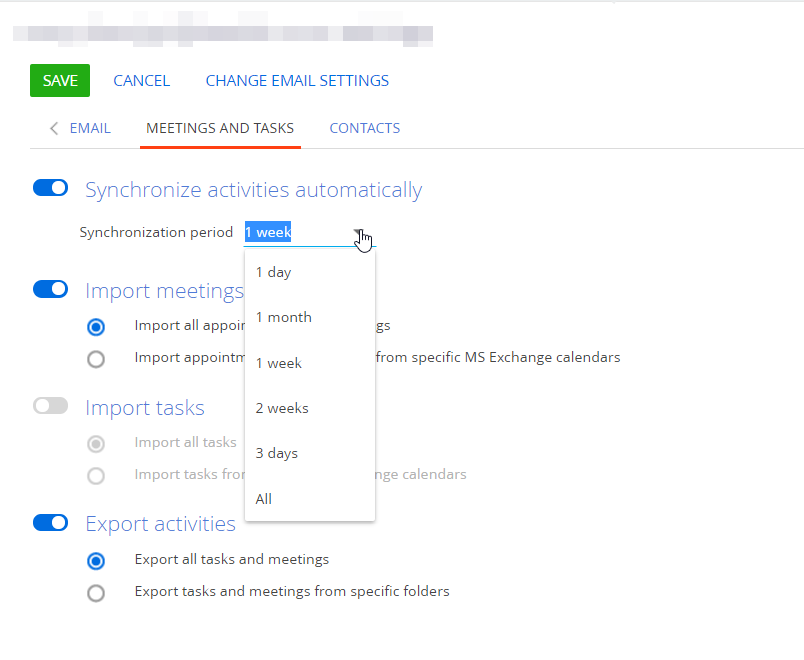Select Import all appointments radio button
Image resolution: width=804 pixels, height=660 pixels.
[x=96, y=327]
